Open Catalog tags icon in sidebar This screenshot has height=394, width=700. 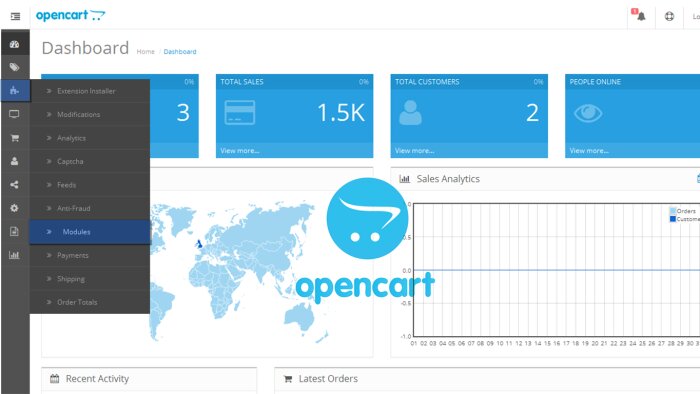[x=14, y=67]
